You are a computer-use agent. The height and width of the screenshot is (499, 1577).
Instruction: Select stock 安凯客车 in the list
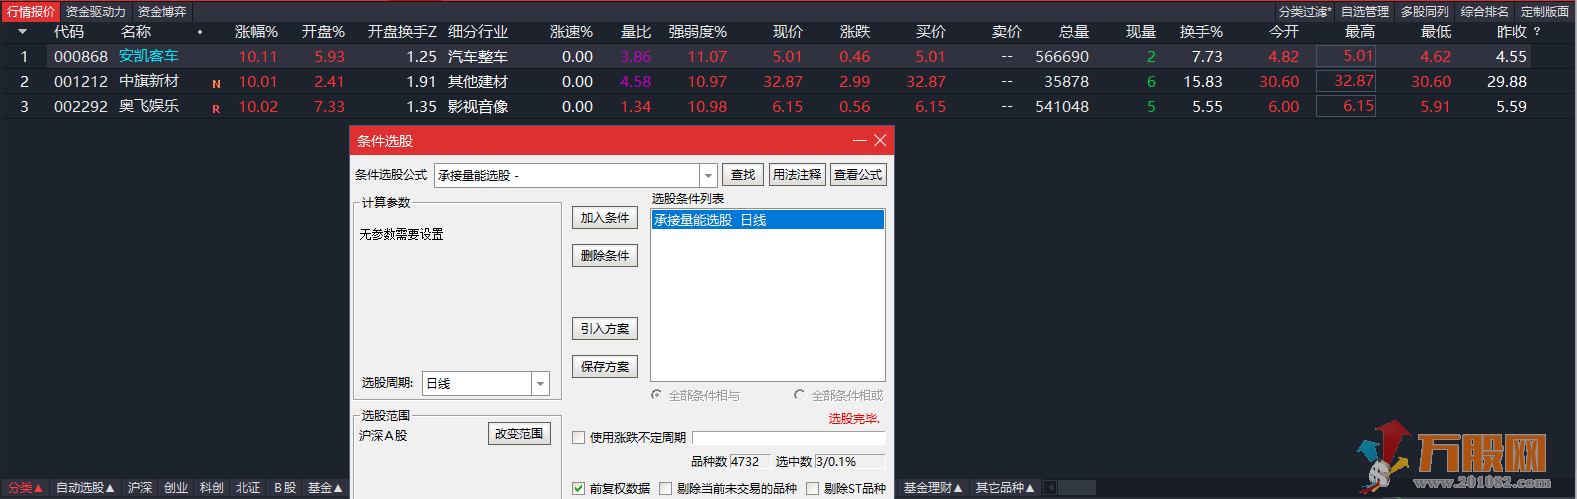pos(148,56)
